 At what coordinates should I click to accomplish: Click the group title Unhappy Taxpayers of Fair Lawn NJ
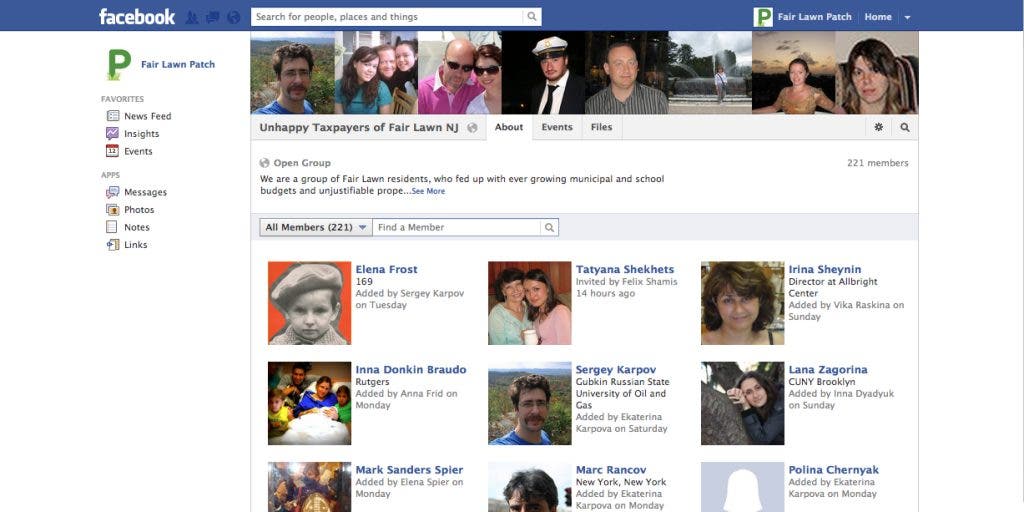359,127
